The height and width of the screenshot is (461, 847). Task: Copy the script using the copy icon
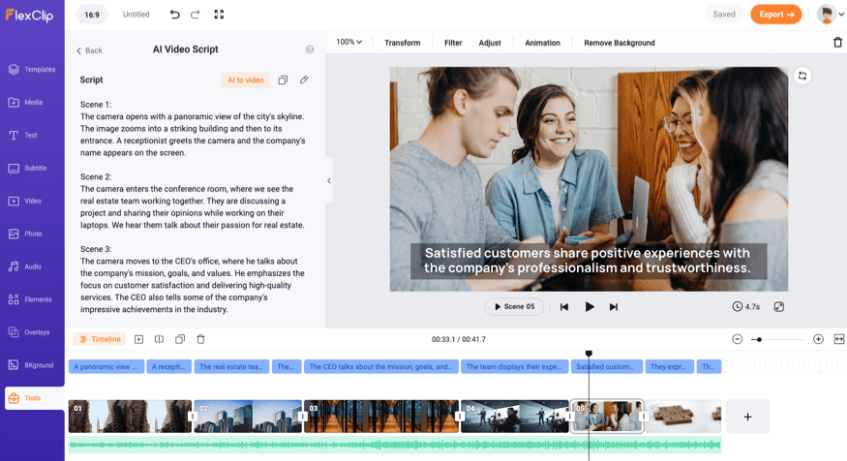pyautogui.click(x=283, y=80)
